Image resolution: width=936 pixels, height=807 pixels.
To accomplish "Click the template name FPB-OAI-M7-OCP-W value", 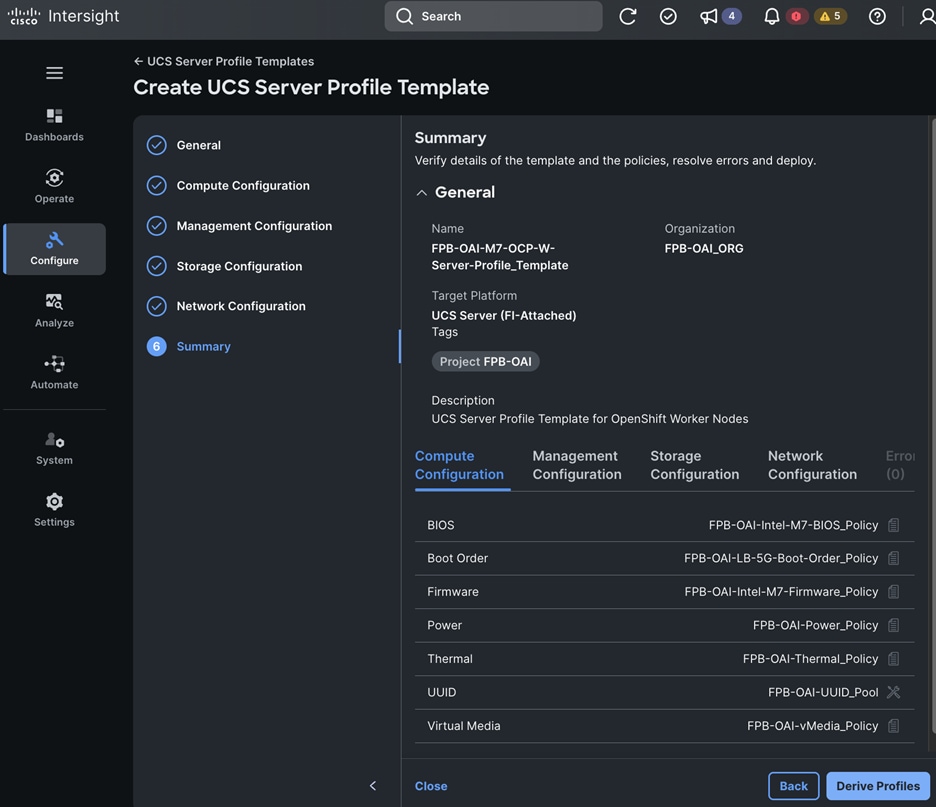I will (500, 257).
